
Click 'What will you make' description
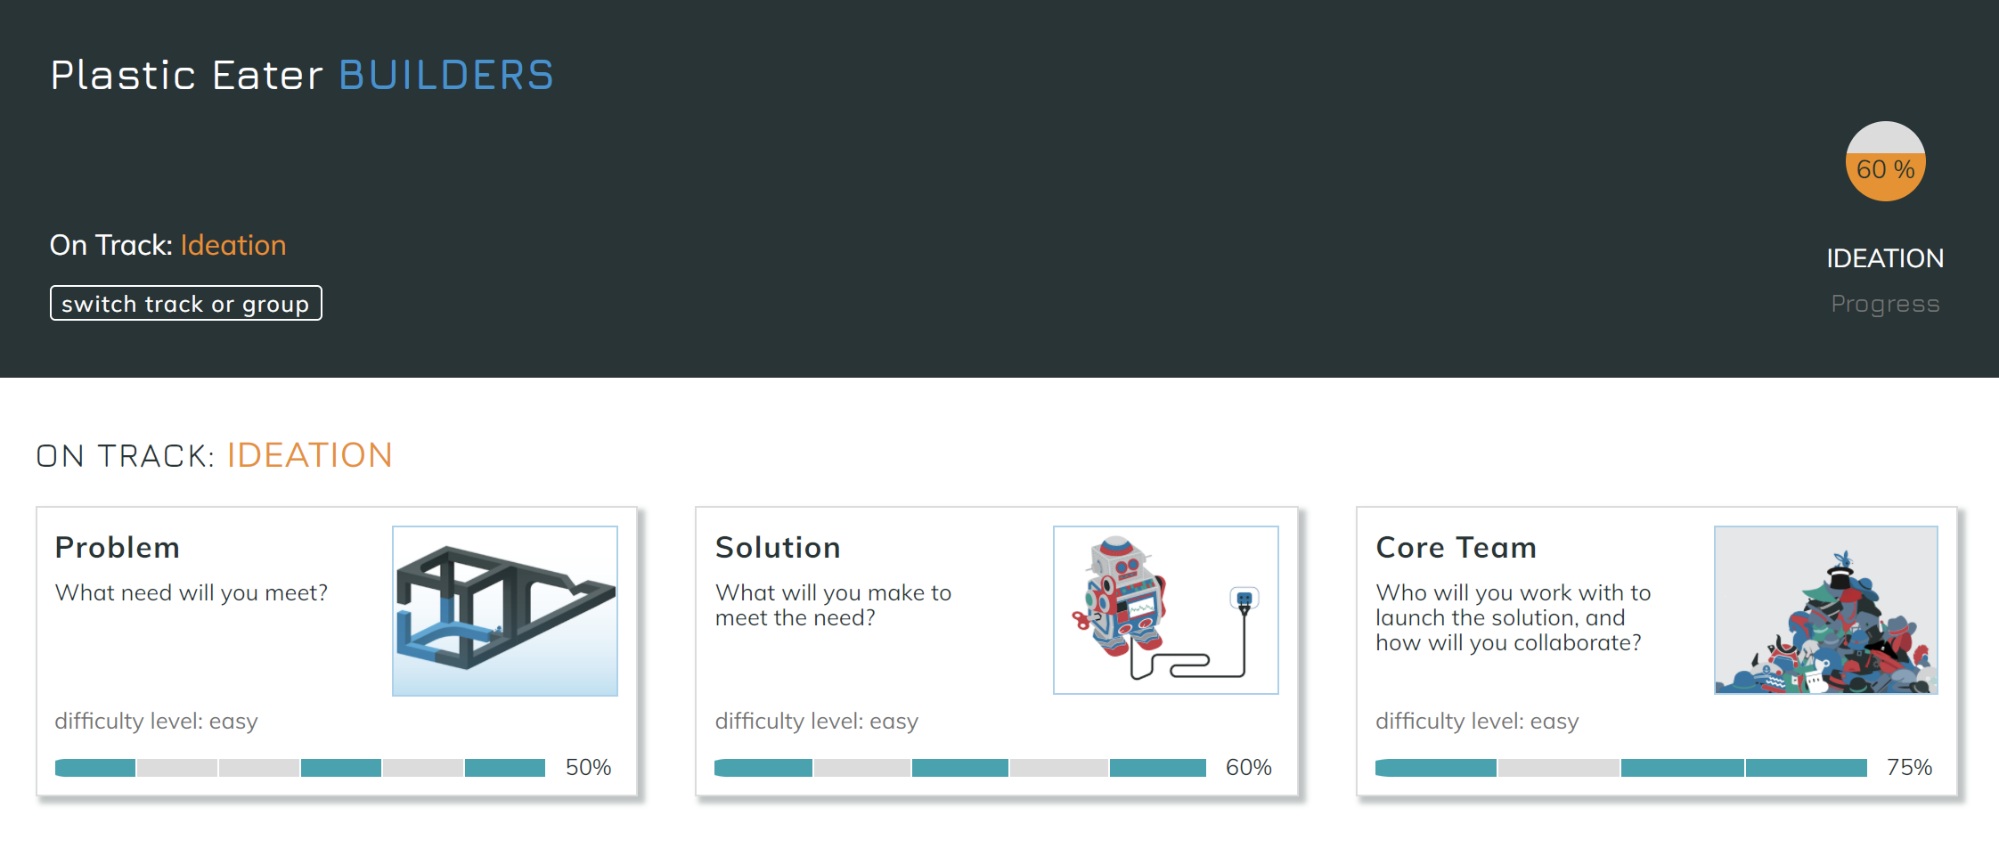tap(833, 605)
